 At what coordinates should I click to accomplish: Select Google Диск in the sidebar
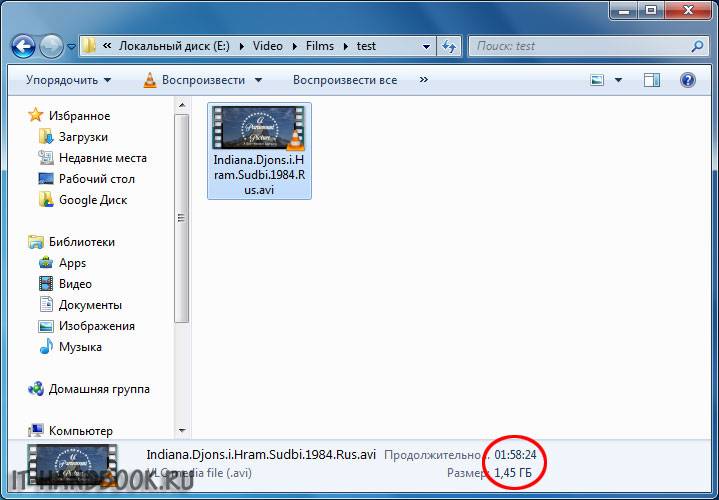point(92,200)
